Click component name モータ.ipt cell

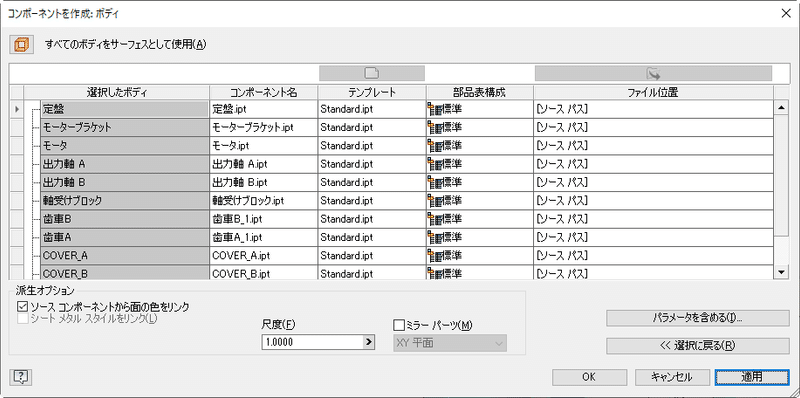(x=264, y=146)
